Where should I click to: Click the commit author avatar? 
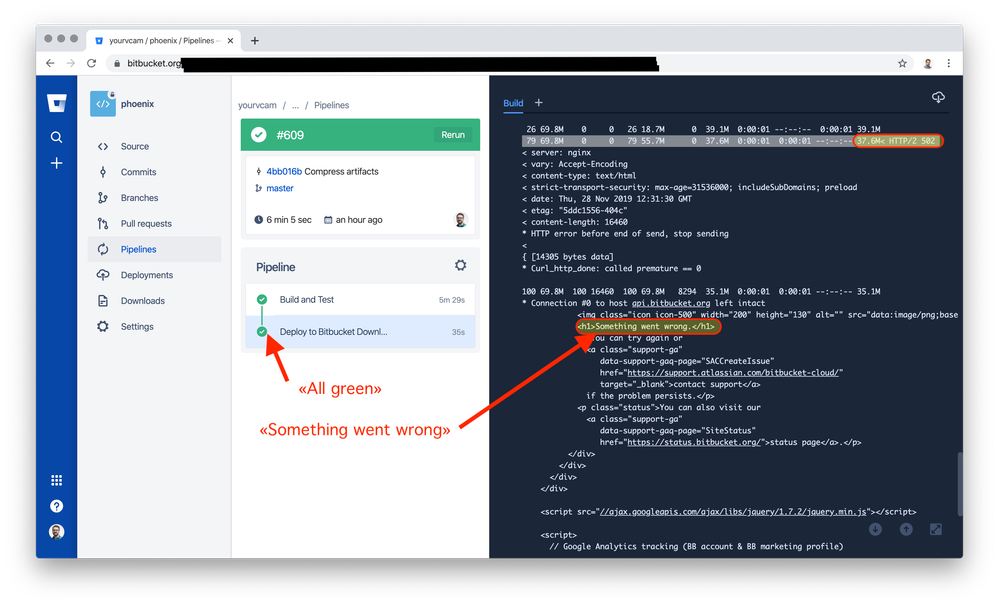pyautogui.click(x=461, y=220)
